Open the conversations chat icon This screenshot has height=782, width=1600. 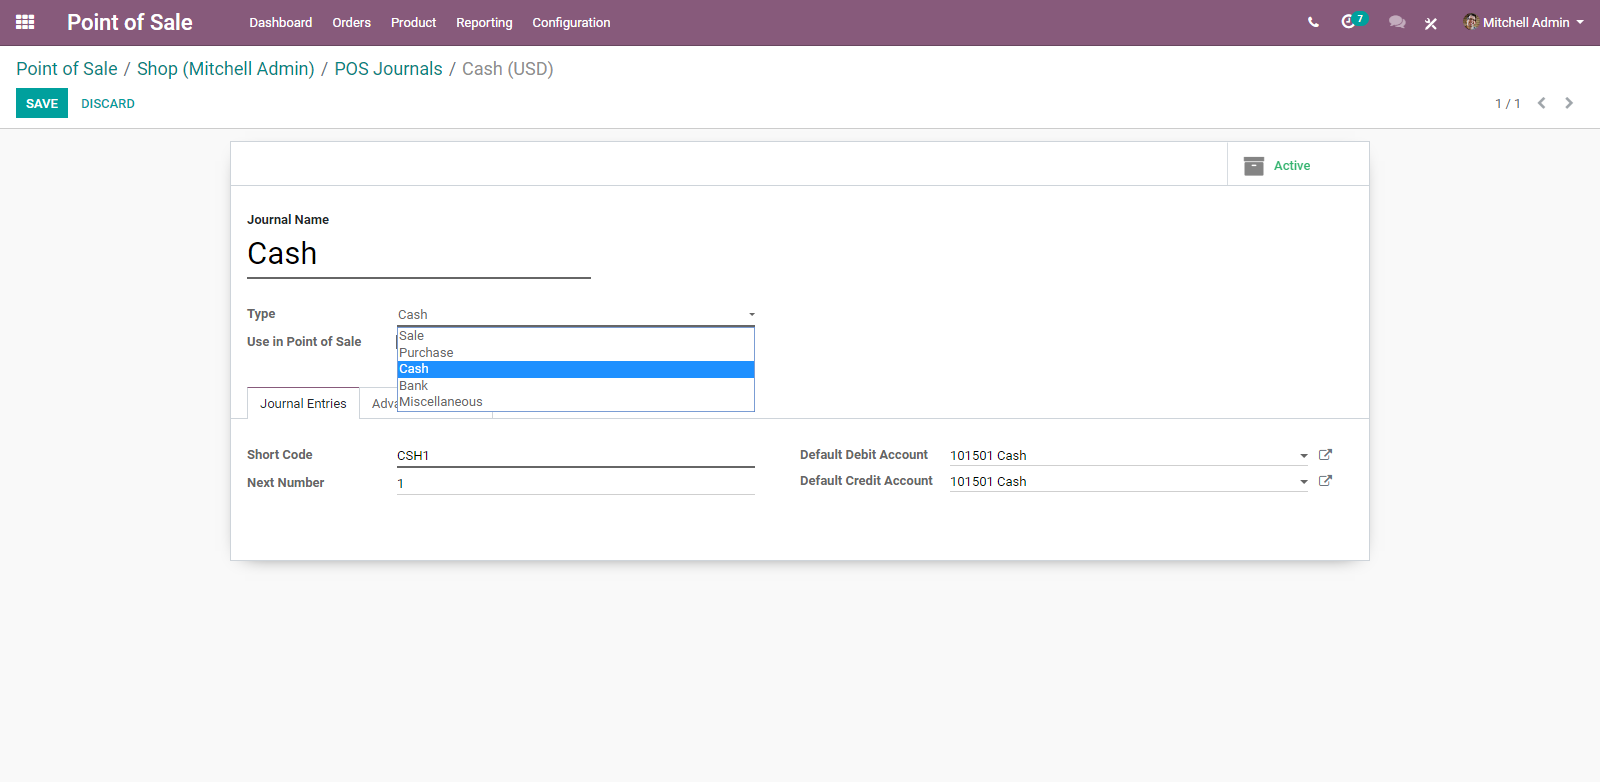(1397, 22)
